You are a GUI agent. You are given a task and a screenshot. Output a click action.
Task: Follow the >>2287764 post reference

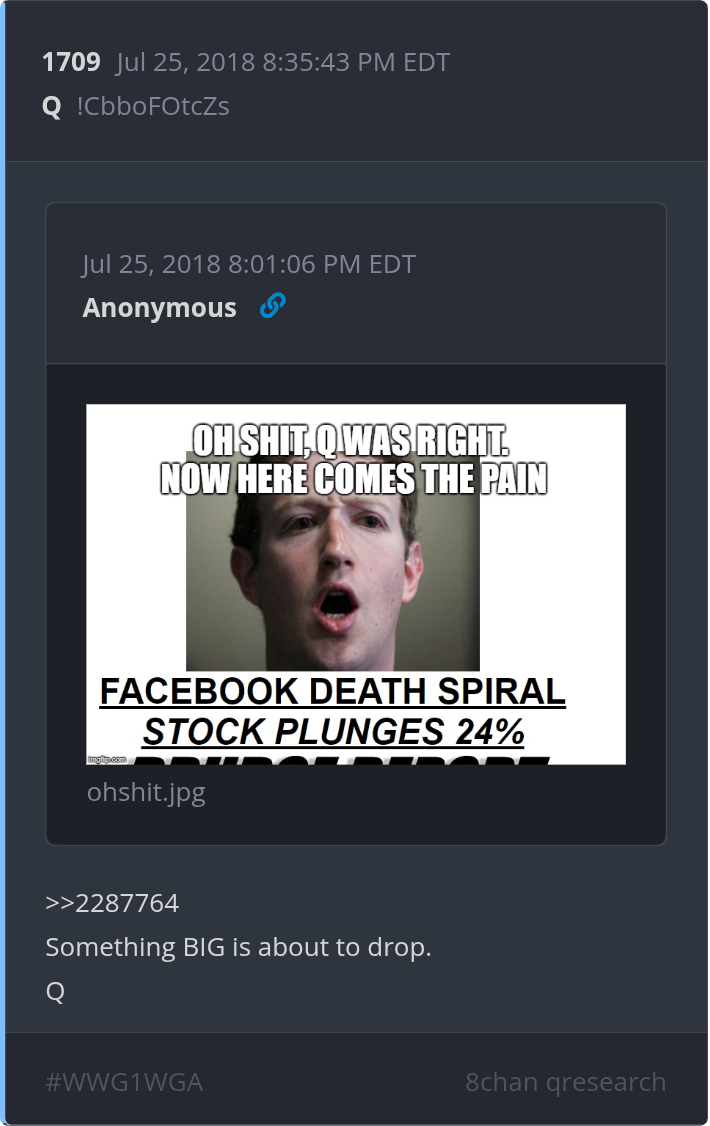coord(112,903)
